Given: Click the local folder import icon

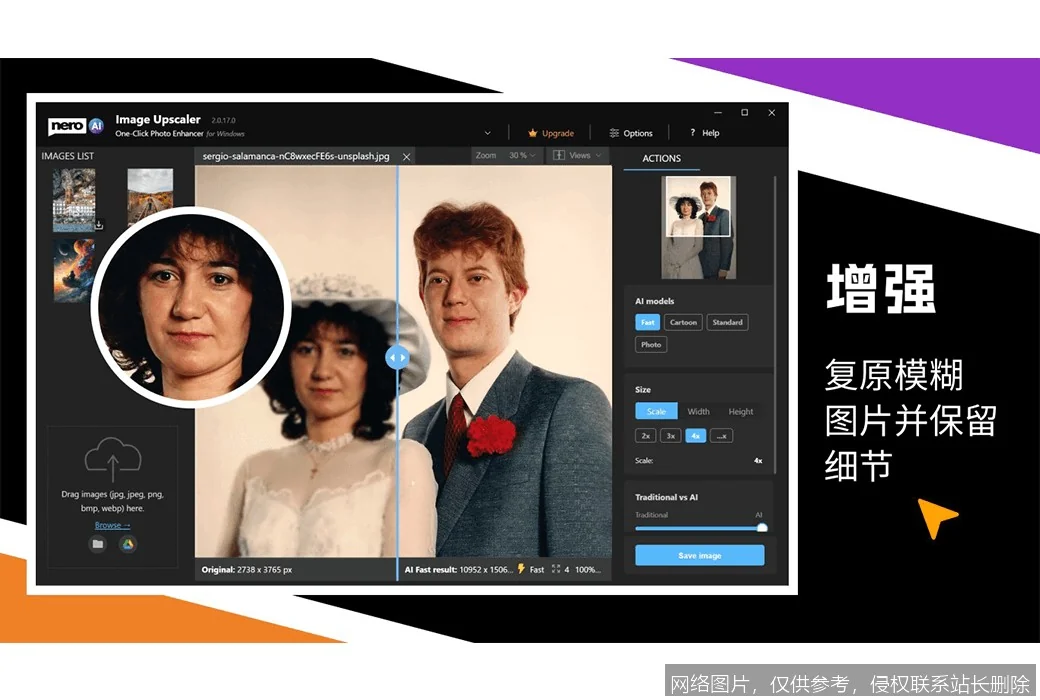Looking at the screenshot, I should 96,544.
